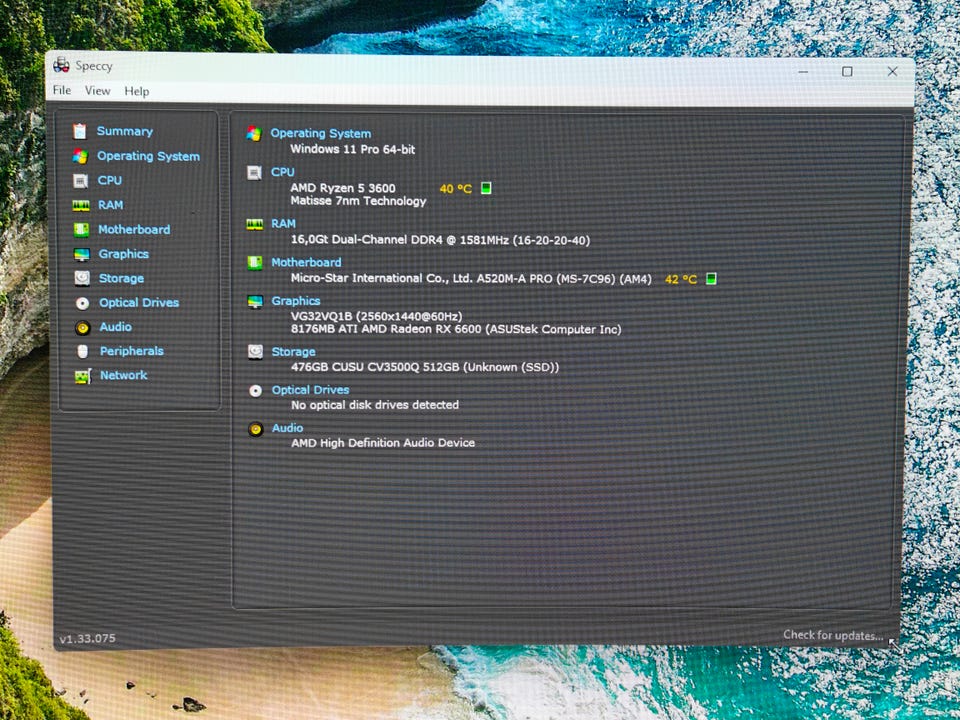Open the Operating System heading link
This screenshot has width=960, height=720.
click(x=320, y=133)
